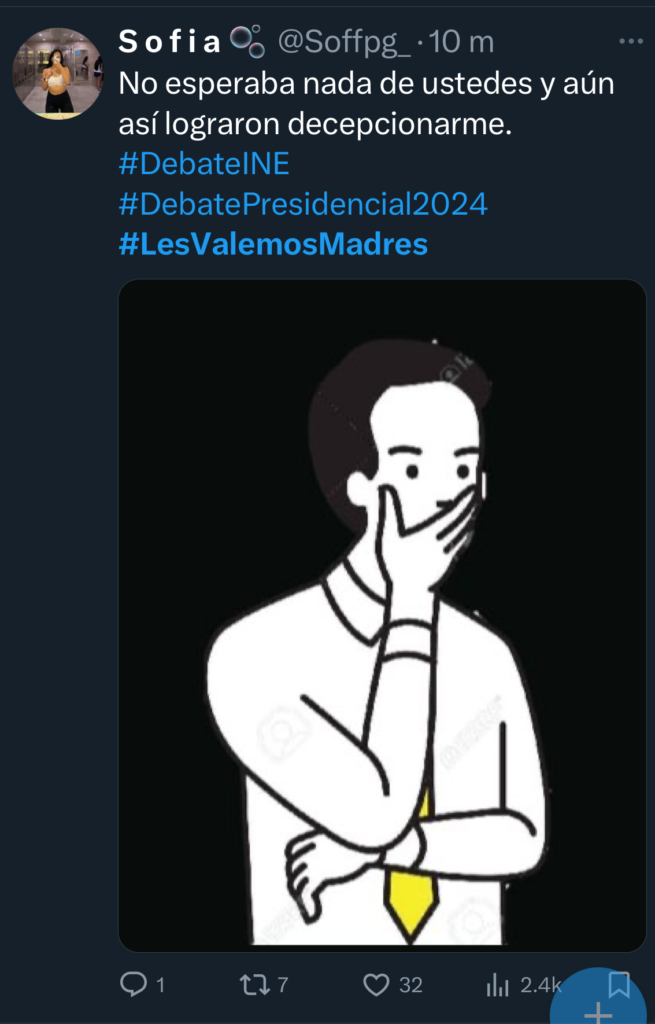View tweet analytics bar chart icon
This screenshot has width=655, height=1024.
point(497,985)
